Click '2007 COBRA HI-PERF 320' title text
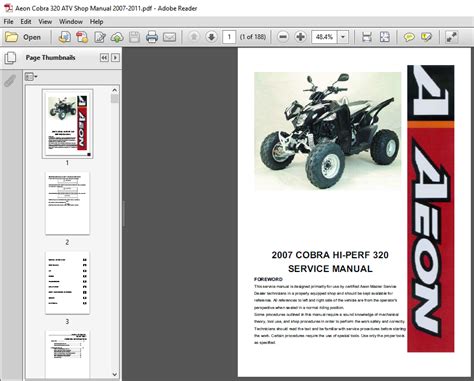This screenshot has height=381, width=474. pyautogui.click(x=330, y=255)
